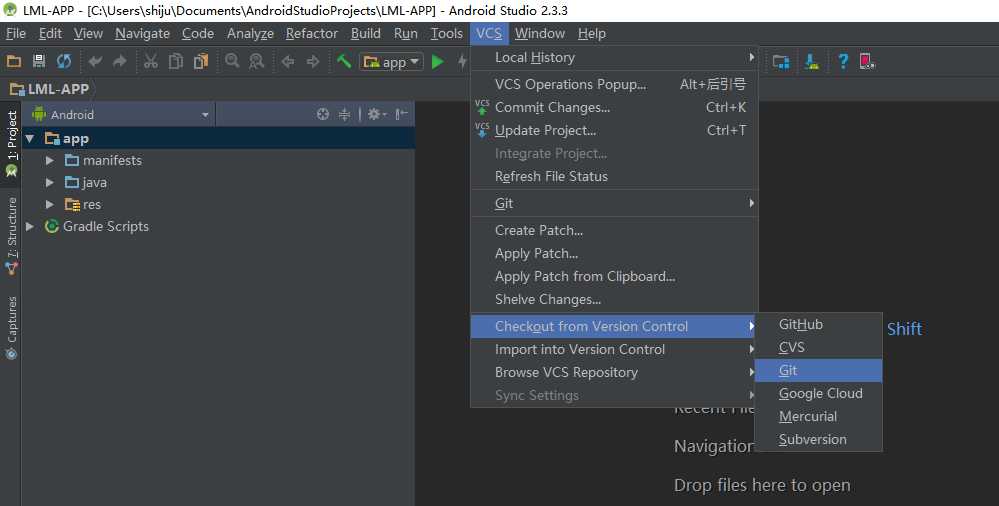The image size is (999, 506).
Task: Expand the Gradle Scripts node
Action: point(30,226)
